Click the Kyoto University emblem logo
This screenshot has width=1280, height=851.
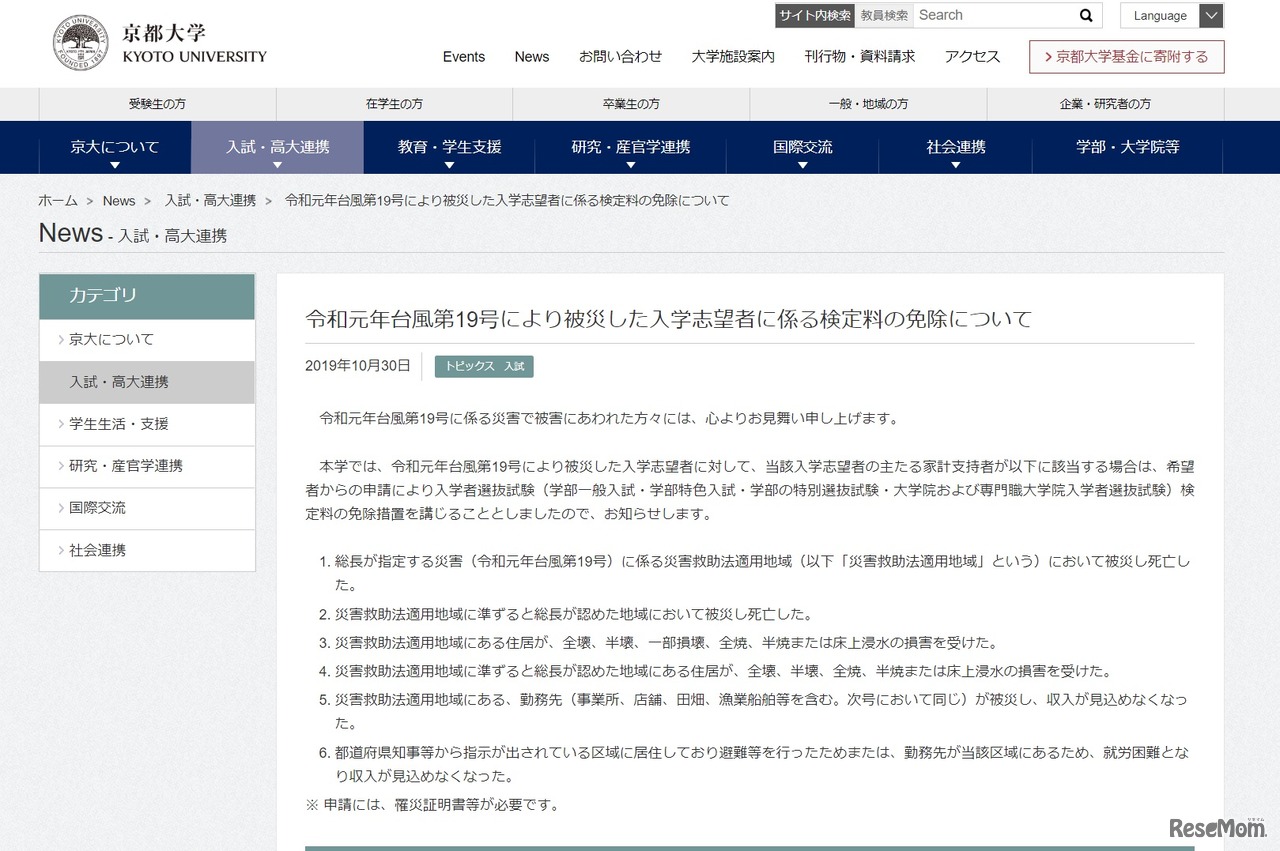[80, 40]
